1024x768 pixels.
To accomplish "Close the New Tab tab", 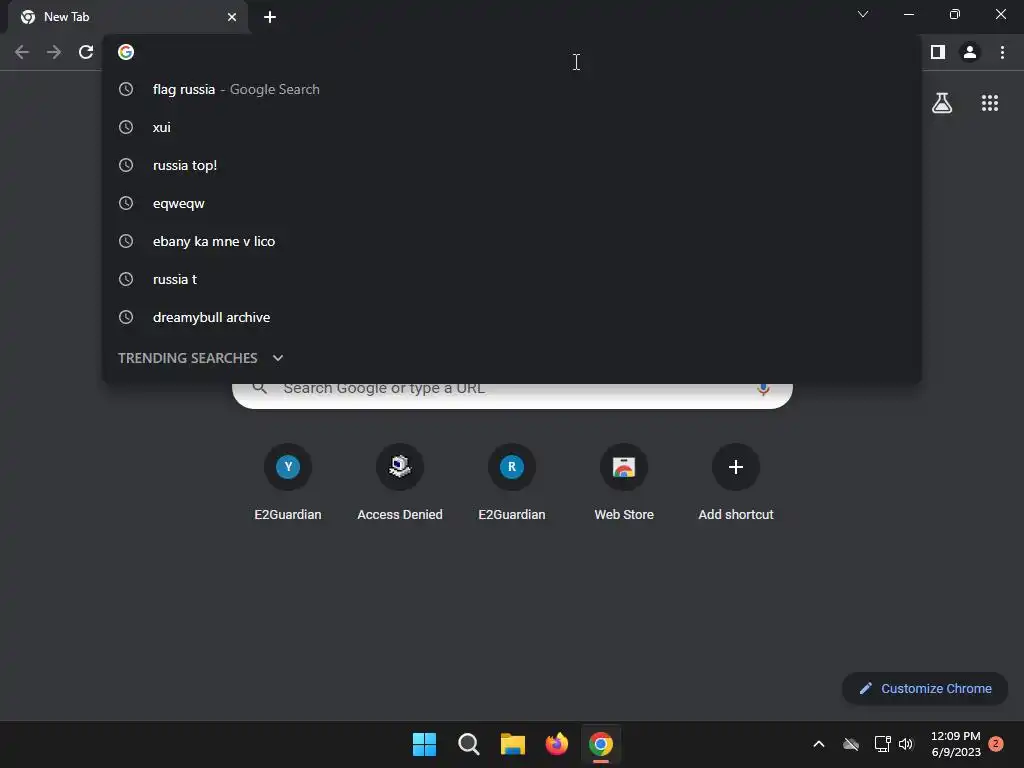I will [x=232, y=17].
